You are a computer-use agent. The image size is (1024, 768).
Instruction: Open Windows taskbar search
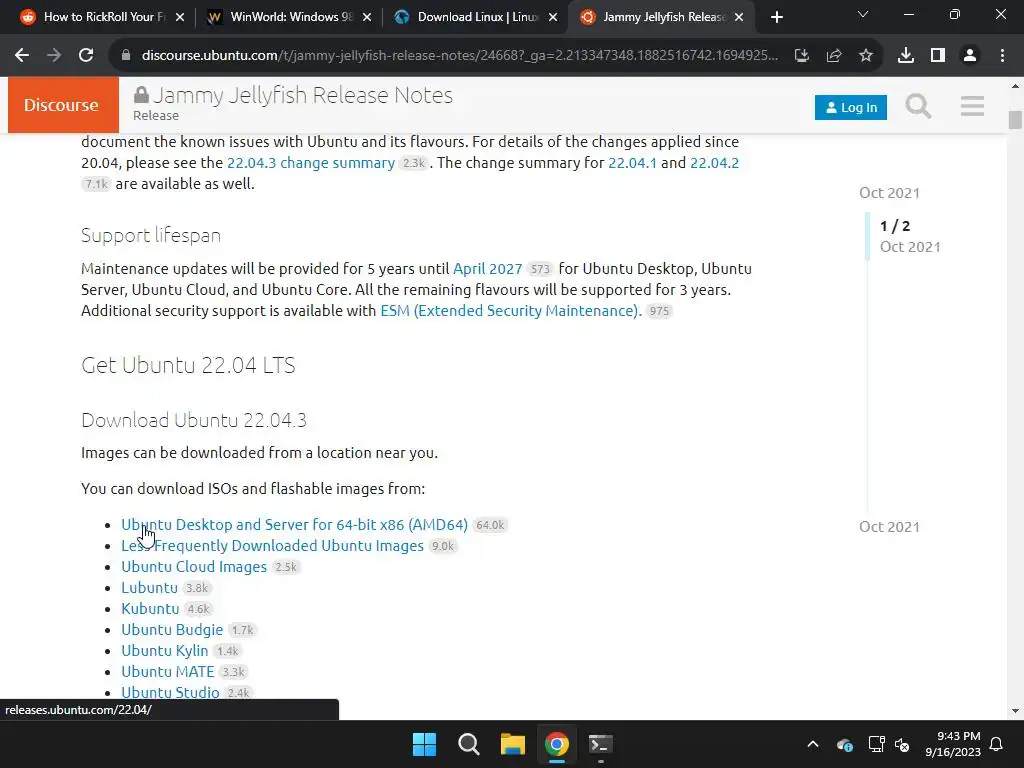pyautogui.click(x=468, y=744)
